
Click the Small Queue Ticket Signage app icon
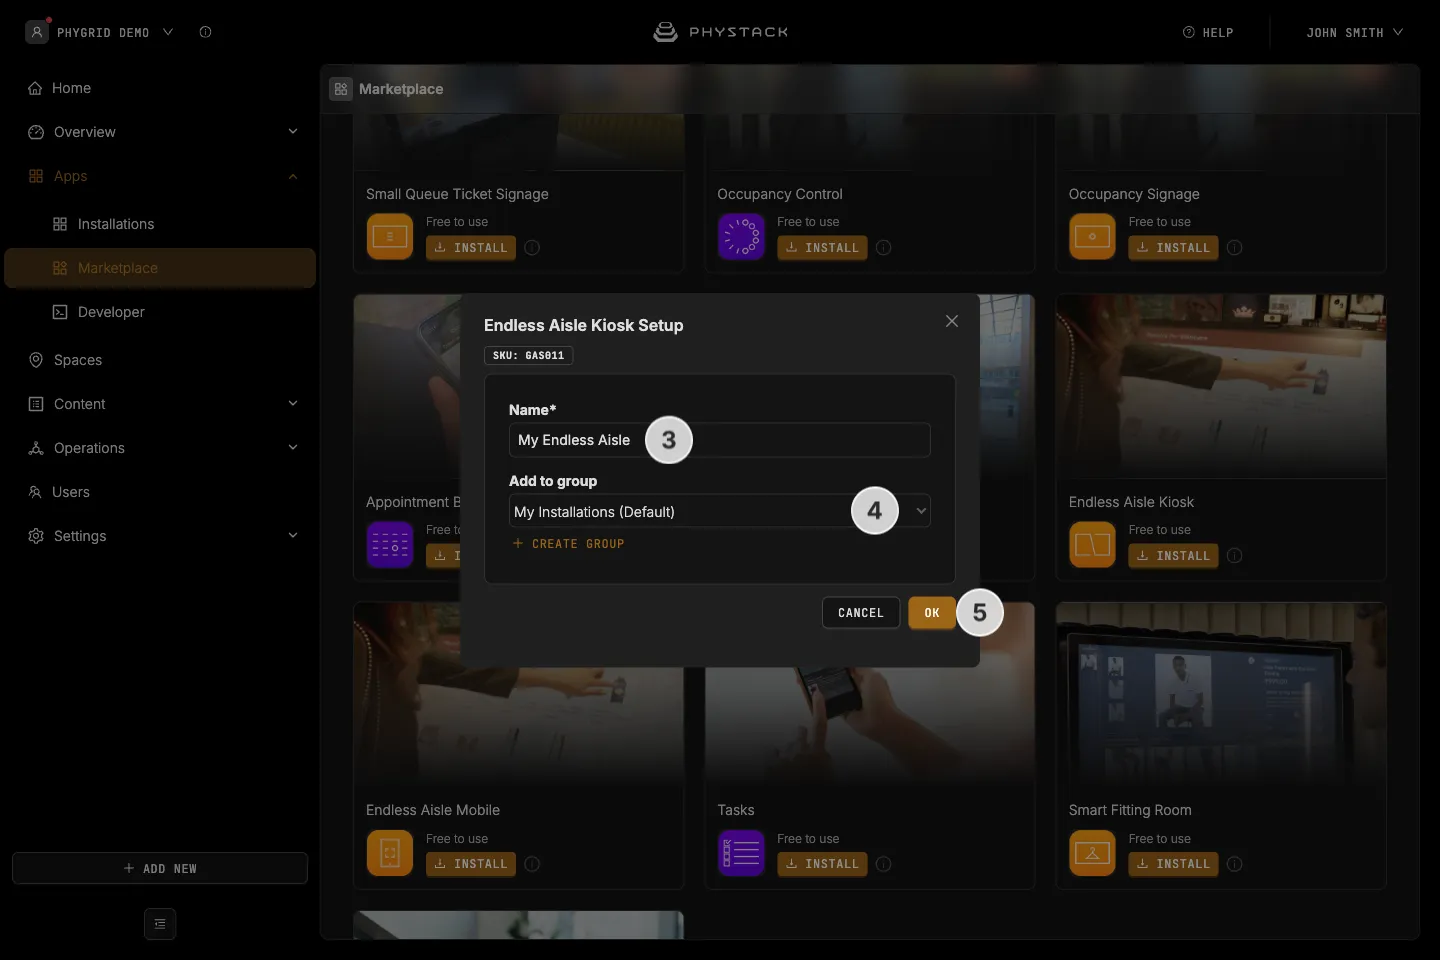point(390,237)
